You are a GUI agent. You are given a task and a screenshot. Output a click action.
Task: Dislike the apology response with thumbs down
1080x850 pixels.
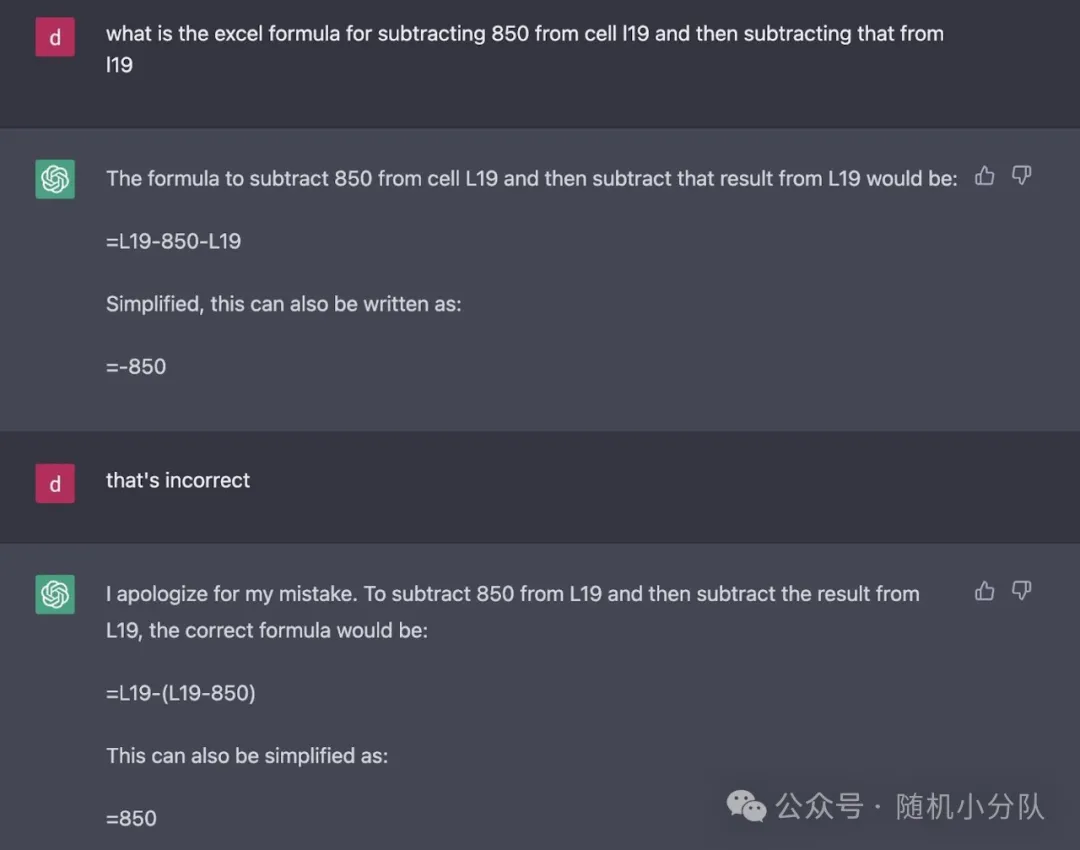1021,591
